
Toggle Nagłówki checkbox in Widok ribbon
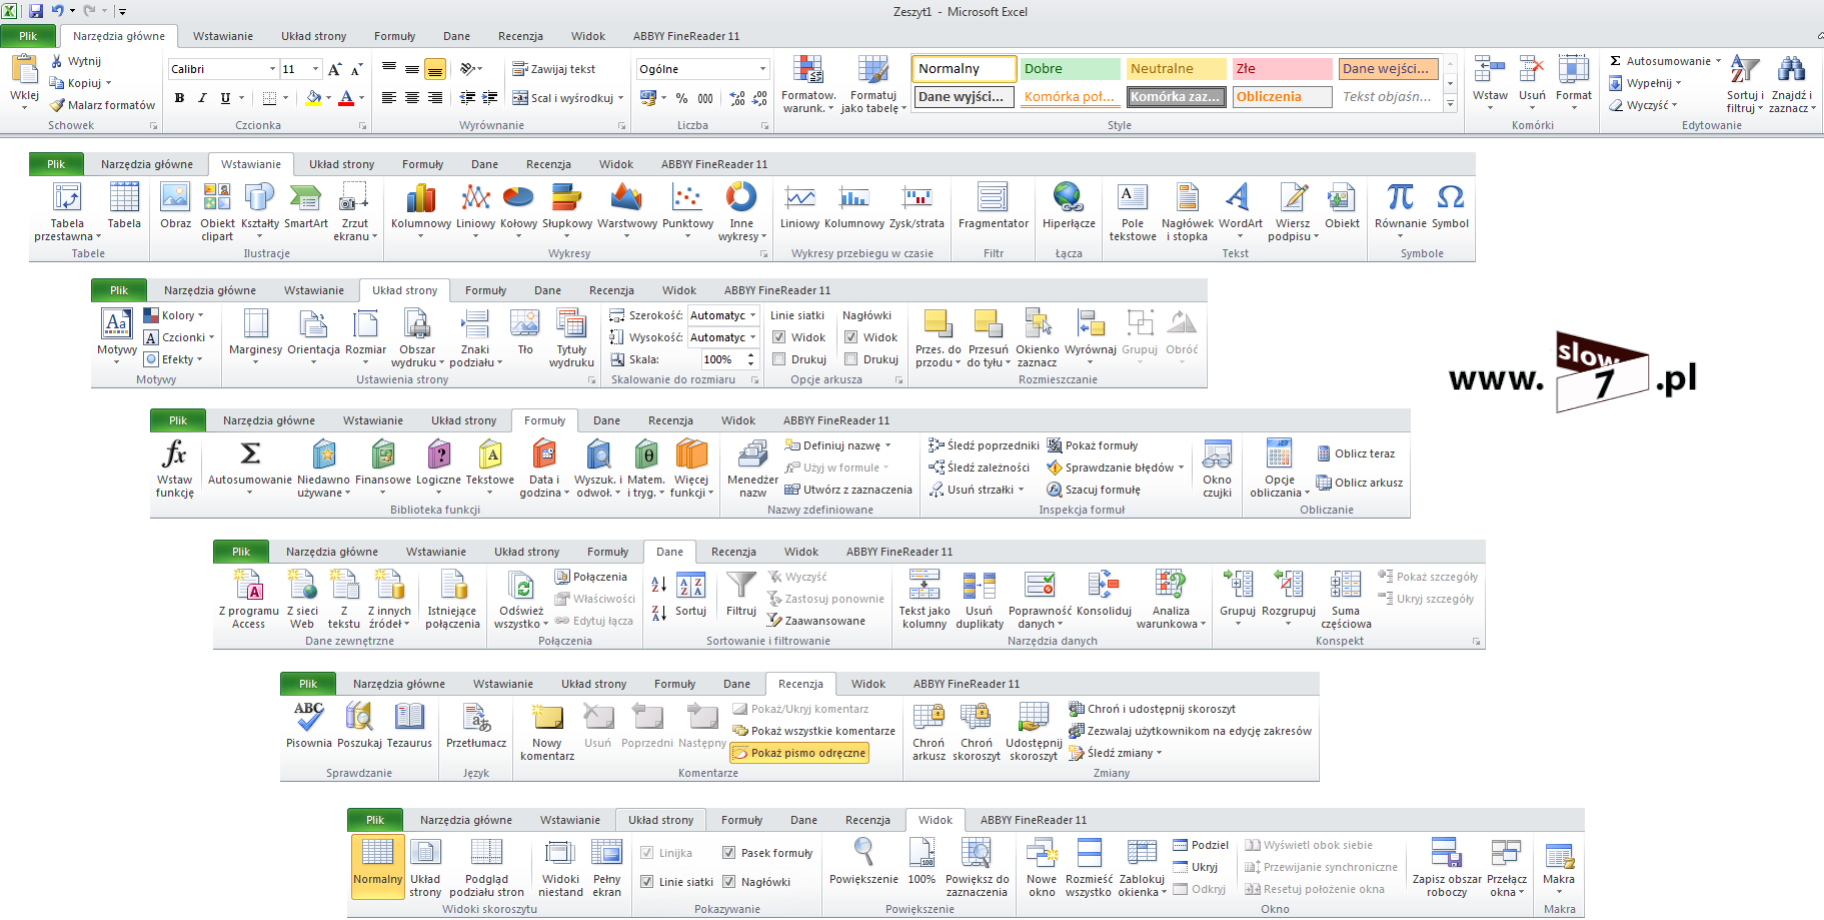tap(729, 882)
